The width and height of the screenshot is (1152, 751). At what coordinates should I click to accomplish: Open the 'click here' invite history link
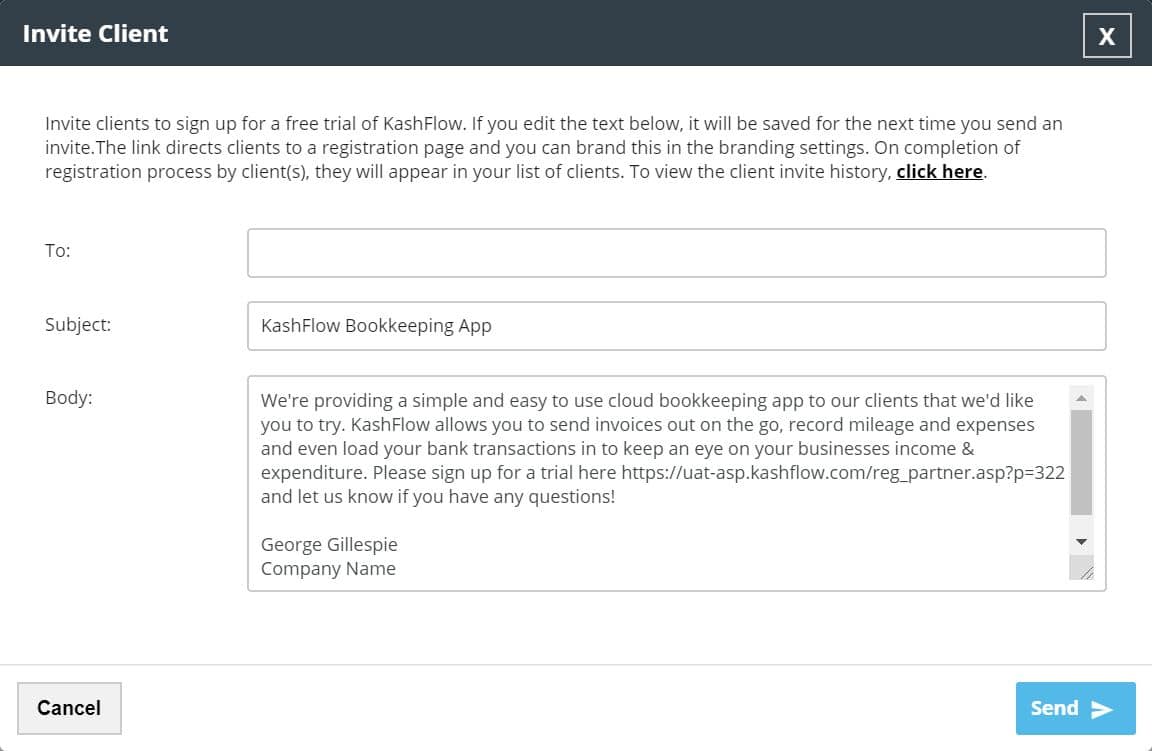click(x=939, y=171)
